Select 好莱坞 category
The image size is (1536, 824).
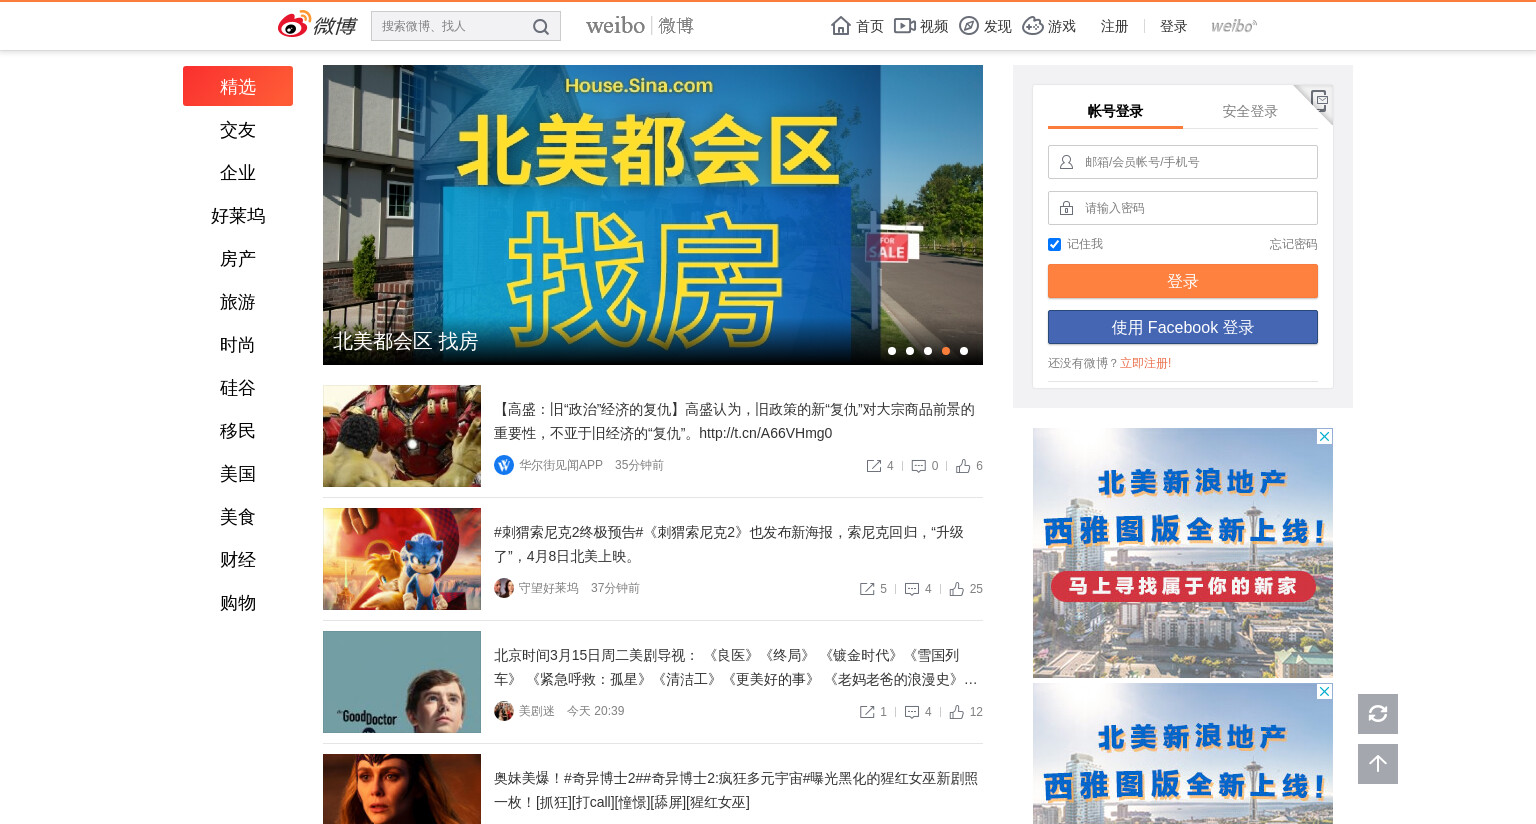238,216
